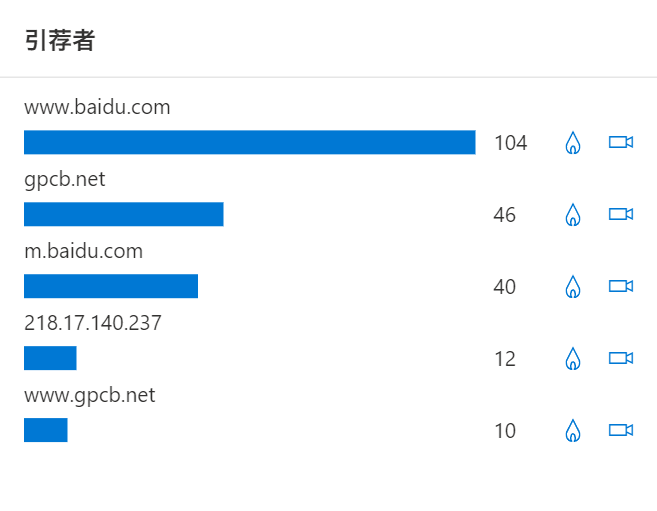
Task: Select the m.baidu.com referrer label
Action: pos(83,251)
